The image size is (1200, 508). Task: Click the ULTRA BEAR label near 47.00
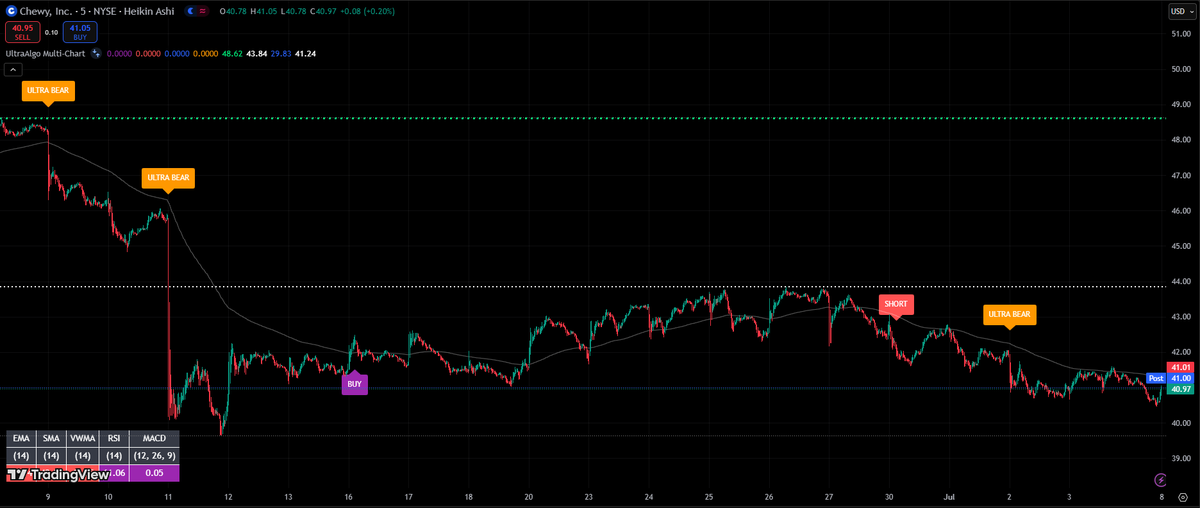click(168, 179)
